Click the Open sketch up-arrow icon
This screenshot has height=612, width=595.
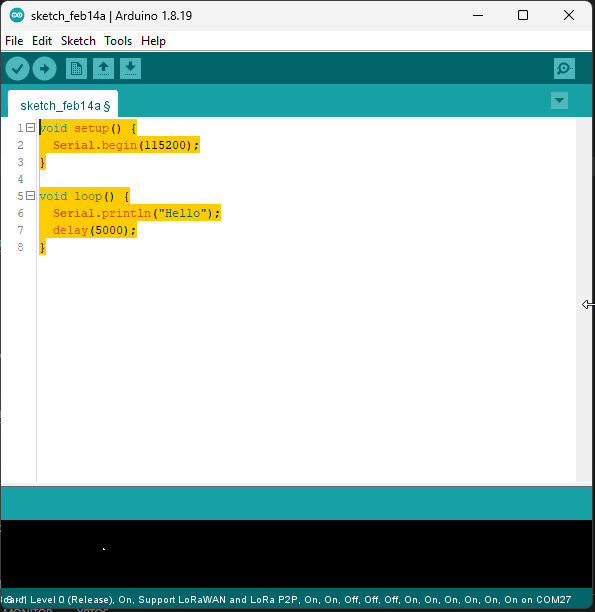click(103, 69)
